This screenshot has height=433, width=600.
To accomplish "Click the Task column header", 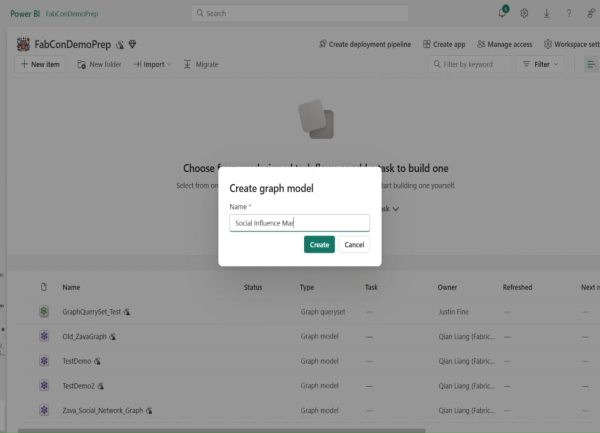I will coord(371,287).
